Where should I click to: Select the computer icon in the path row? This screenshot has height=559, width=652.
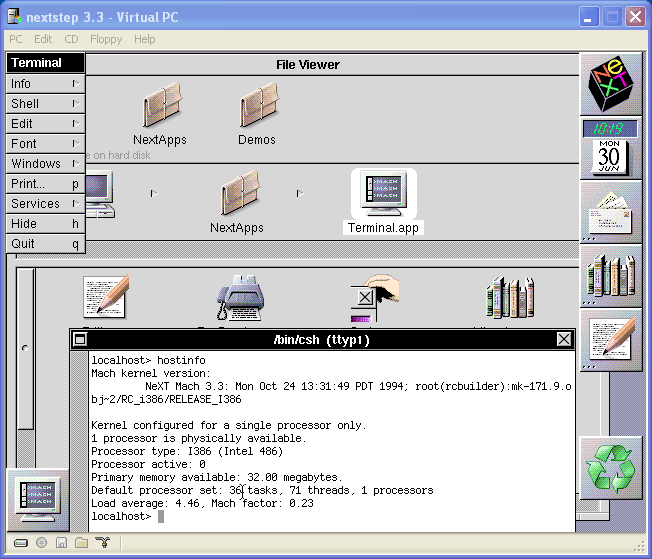[100, 194]
